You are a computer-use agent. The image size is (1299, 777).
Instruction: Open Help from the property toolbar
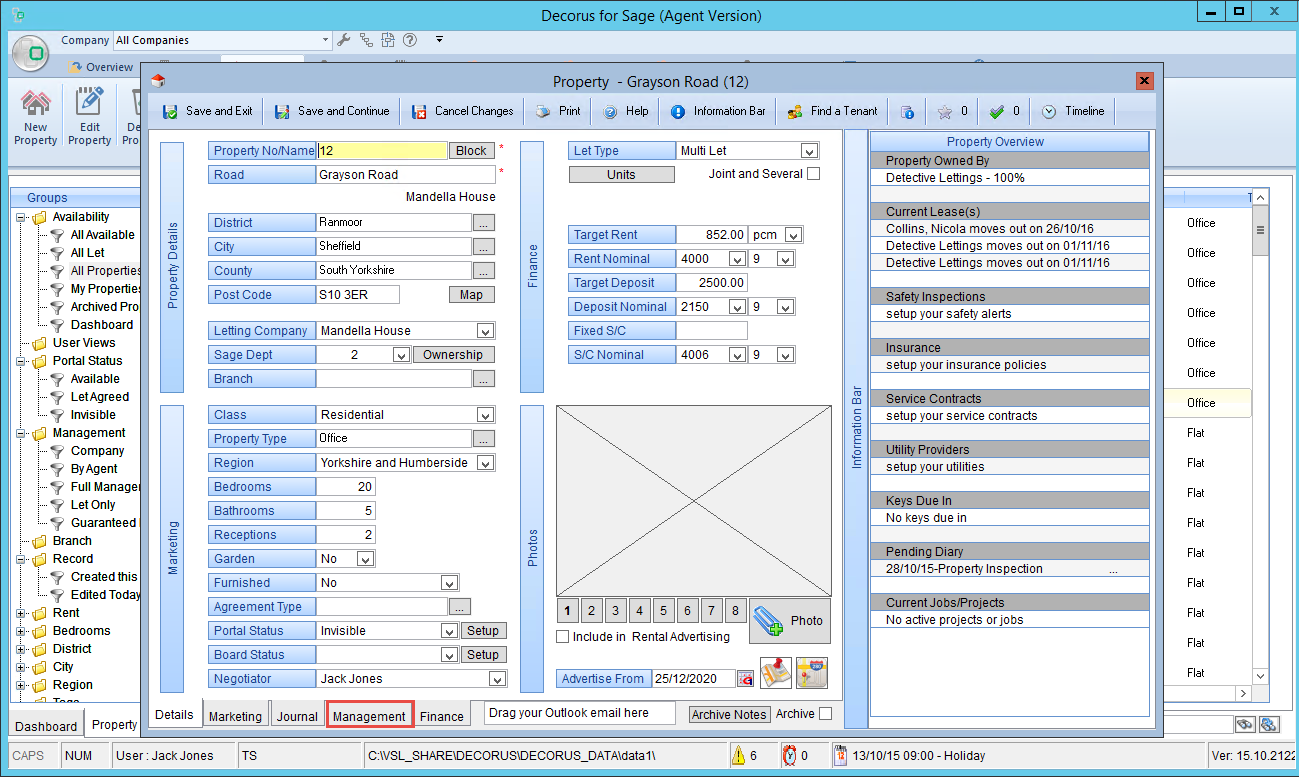coord(625,111)
